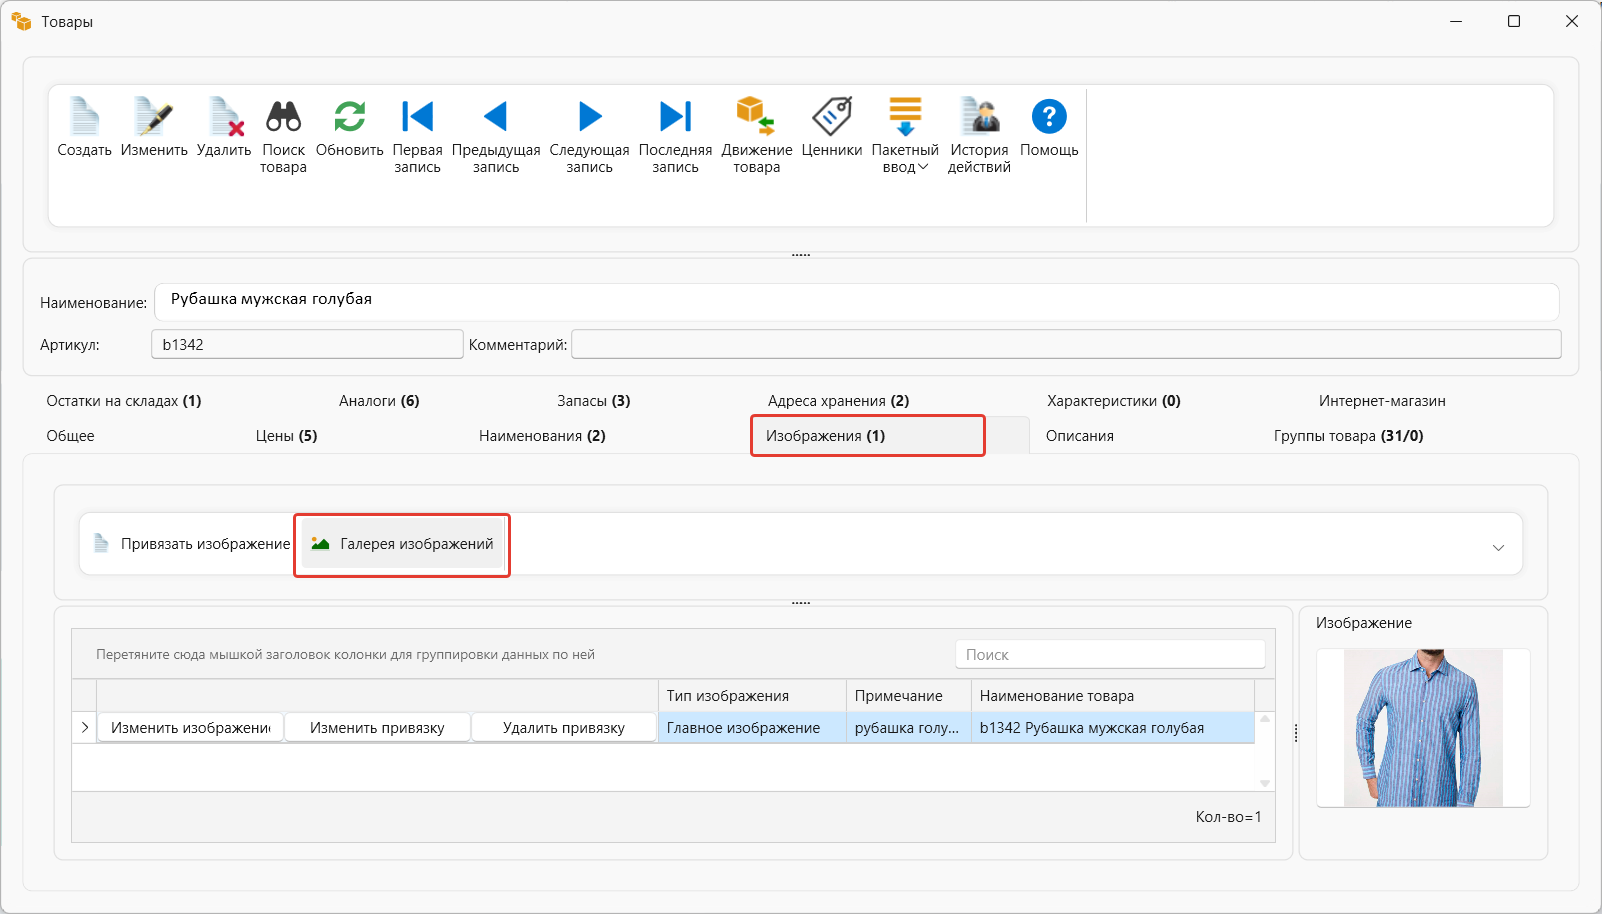The height and width of the screenshot is (914, 1602).
Task: Open Адреса хранения (2) tab
Action: coord(839,401)
